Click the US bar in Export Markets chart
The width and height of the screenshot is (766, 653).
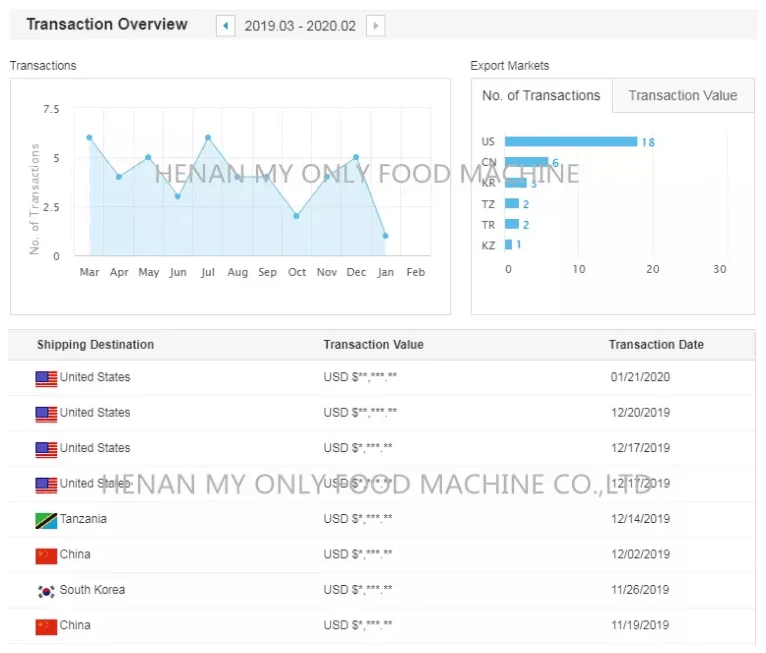click(570, 142)
